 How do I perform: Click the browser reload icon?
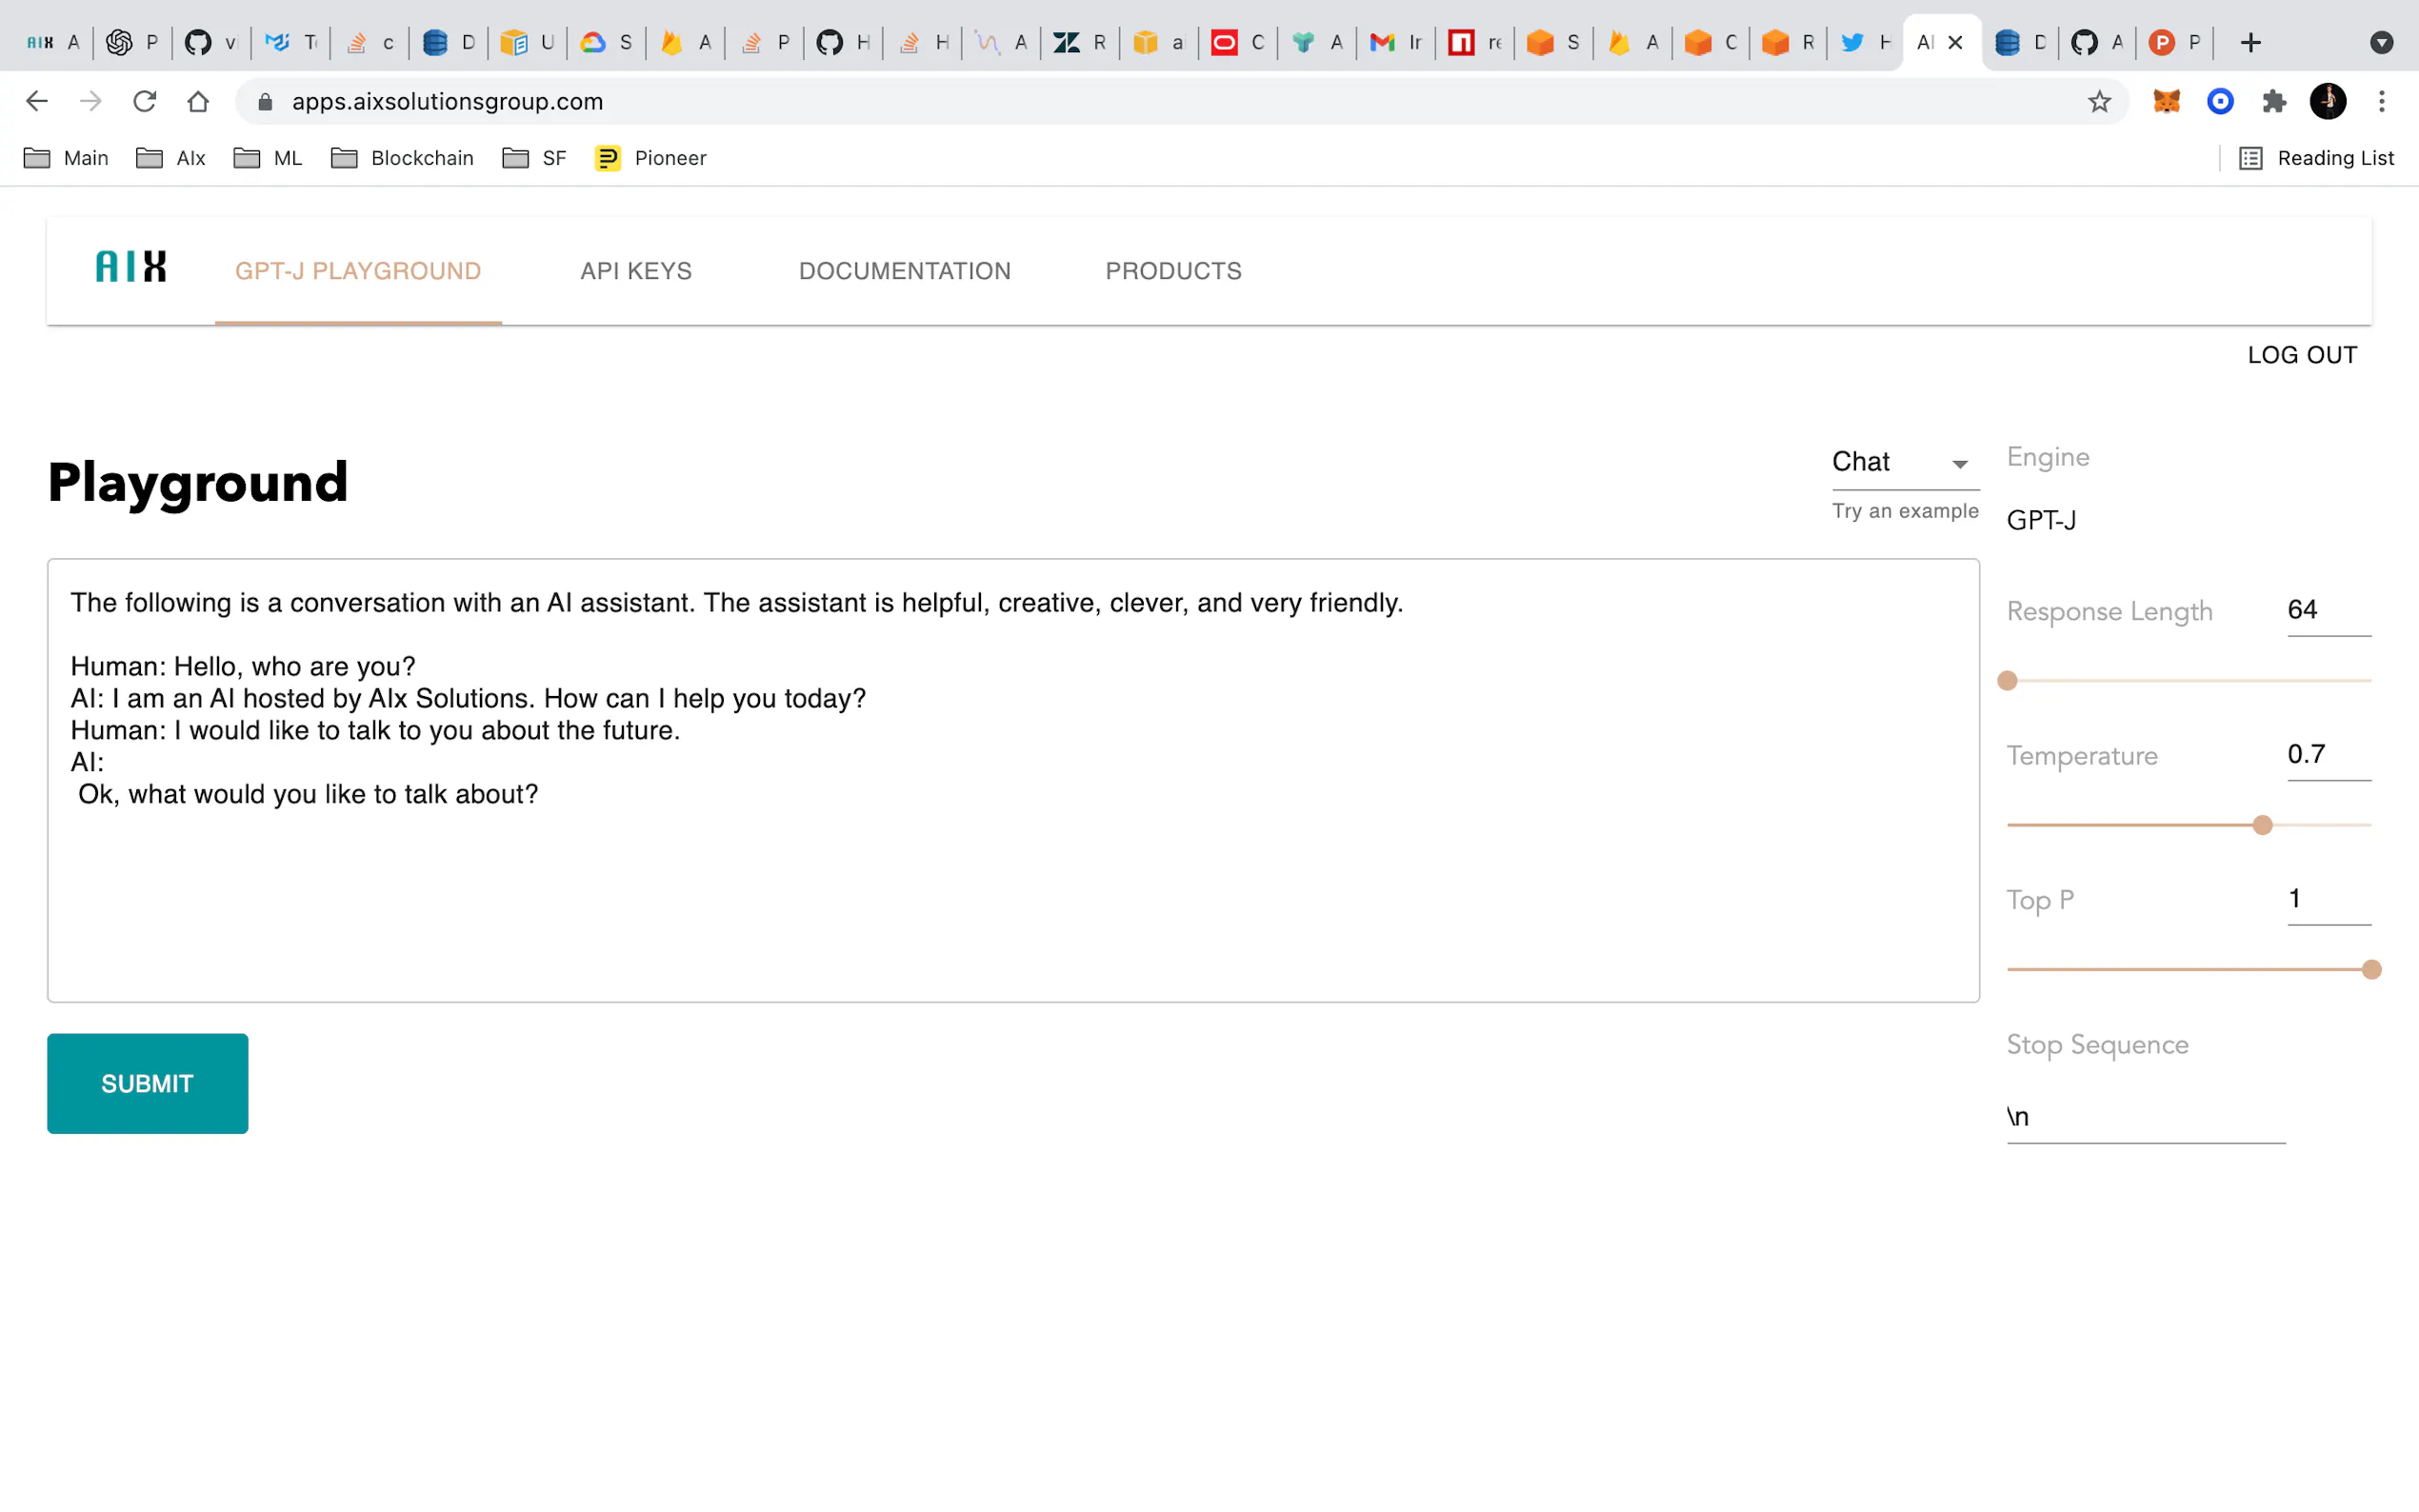point(145,101)
